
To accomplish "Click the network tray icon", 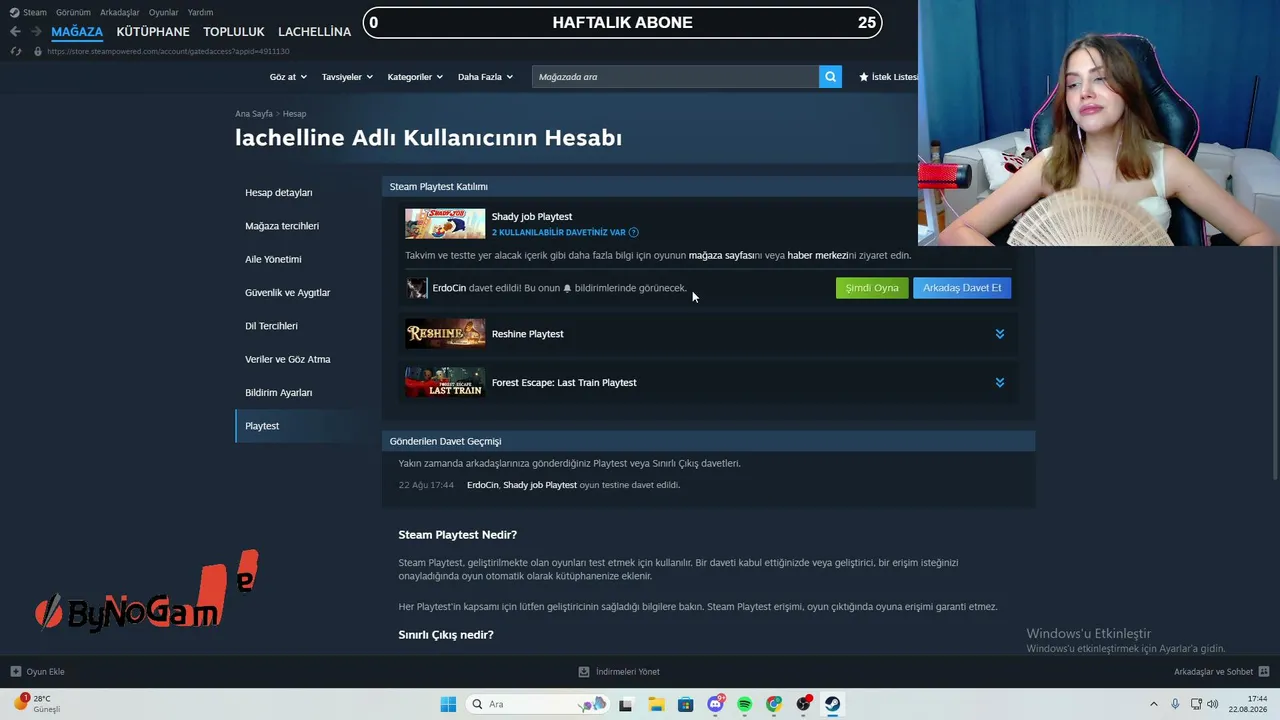I will point(1196,704).
